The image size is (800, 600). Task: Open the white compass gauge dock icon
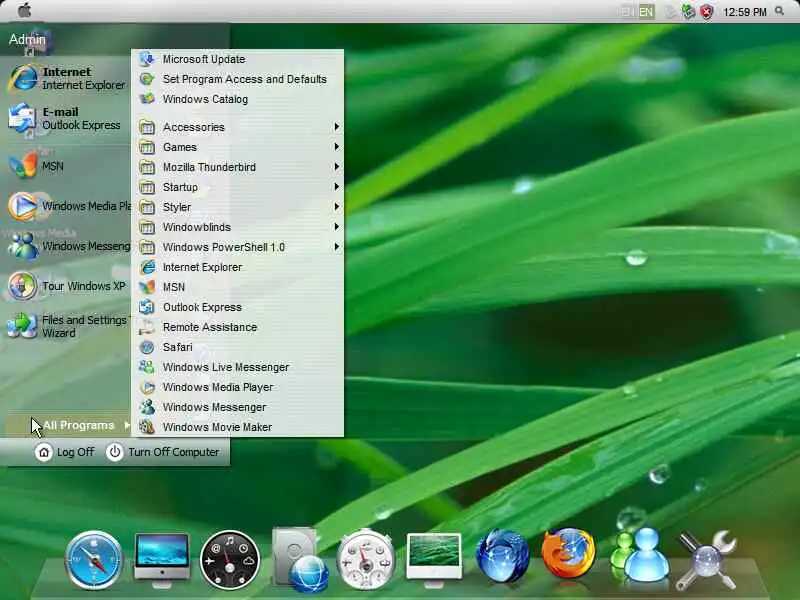365,560
